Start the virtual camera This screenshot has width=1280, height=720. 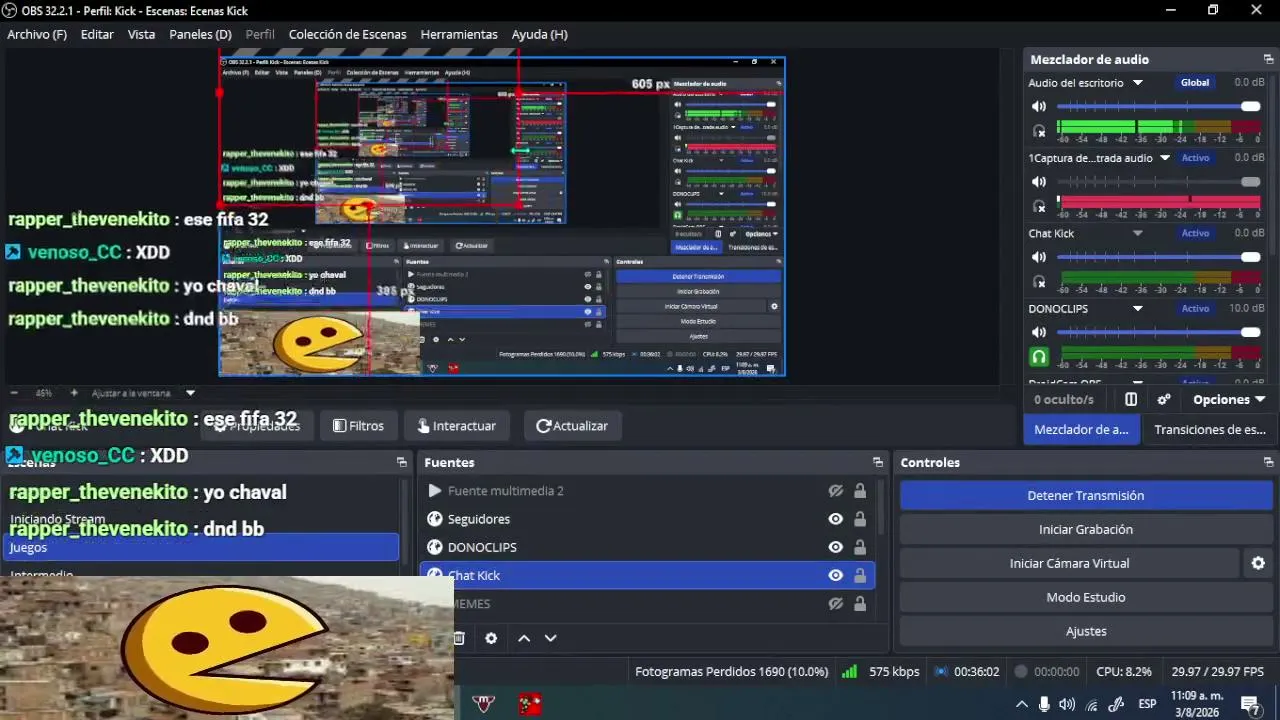coord(1069,563)
